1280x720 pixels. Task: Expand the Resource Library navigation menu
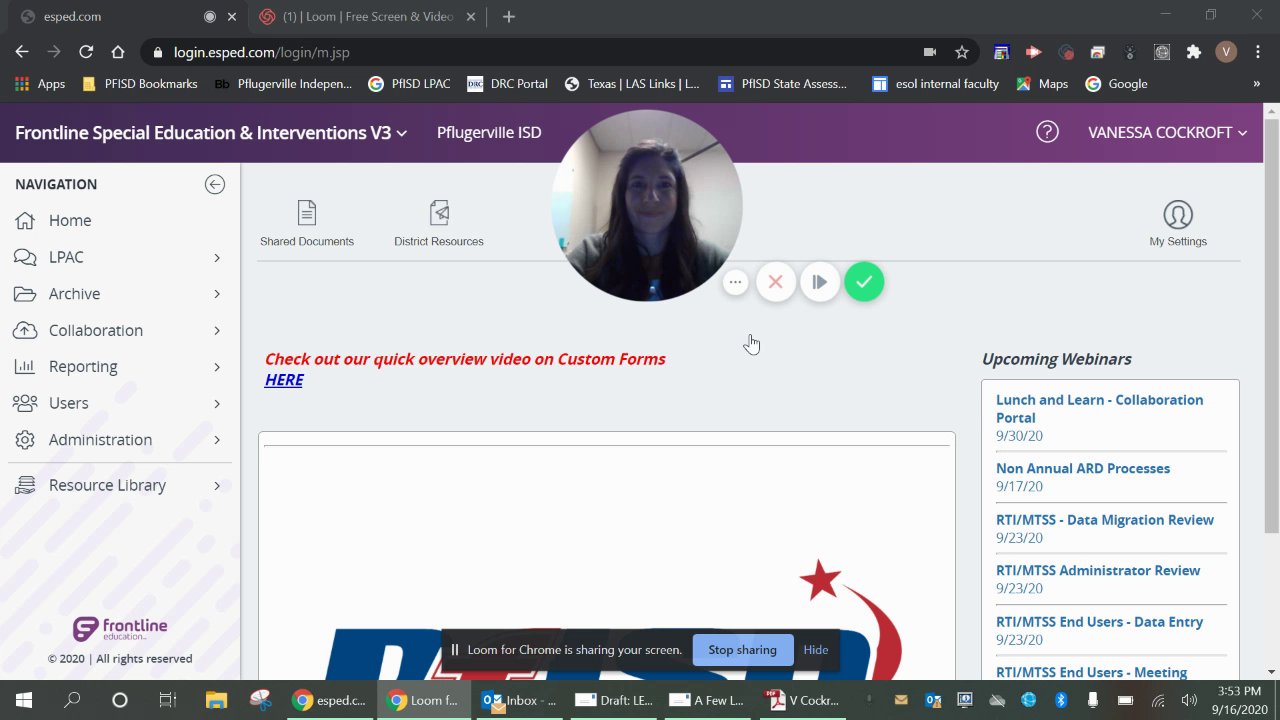(120, 485)
